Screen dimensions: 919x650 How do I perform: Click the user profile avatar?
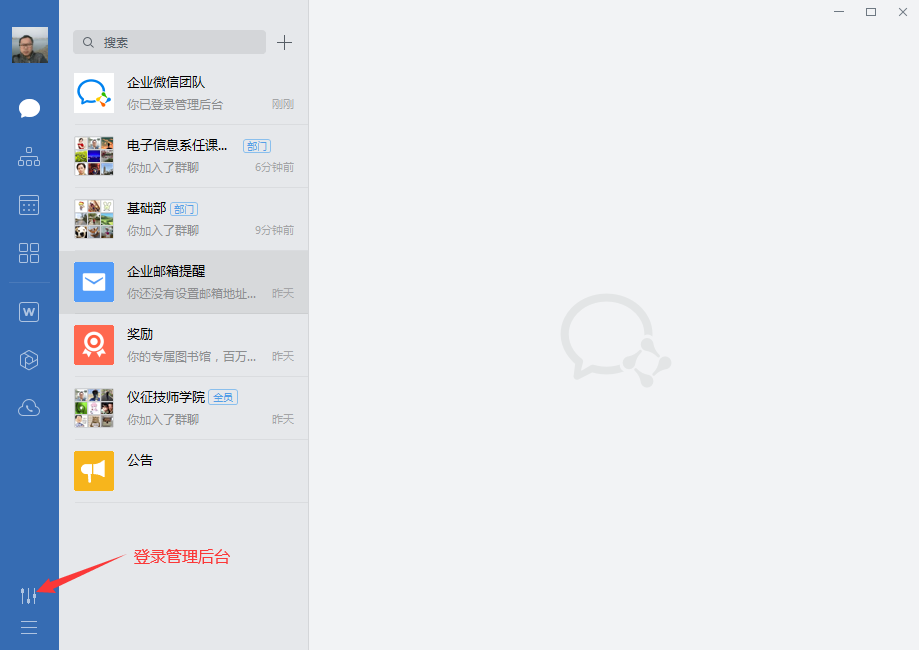point(29,45)
